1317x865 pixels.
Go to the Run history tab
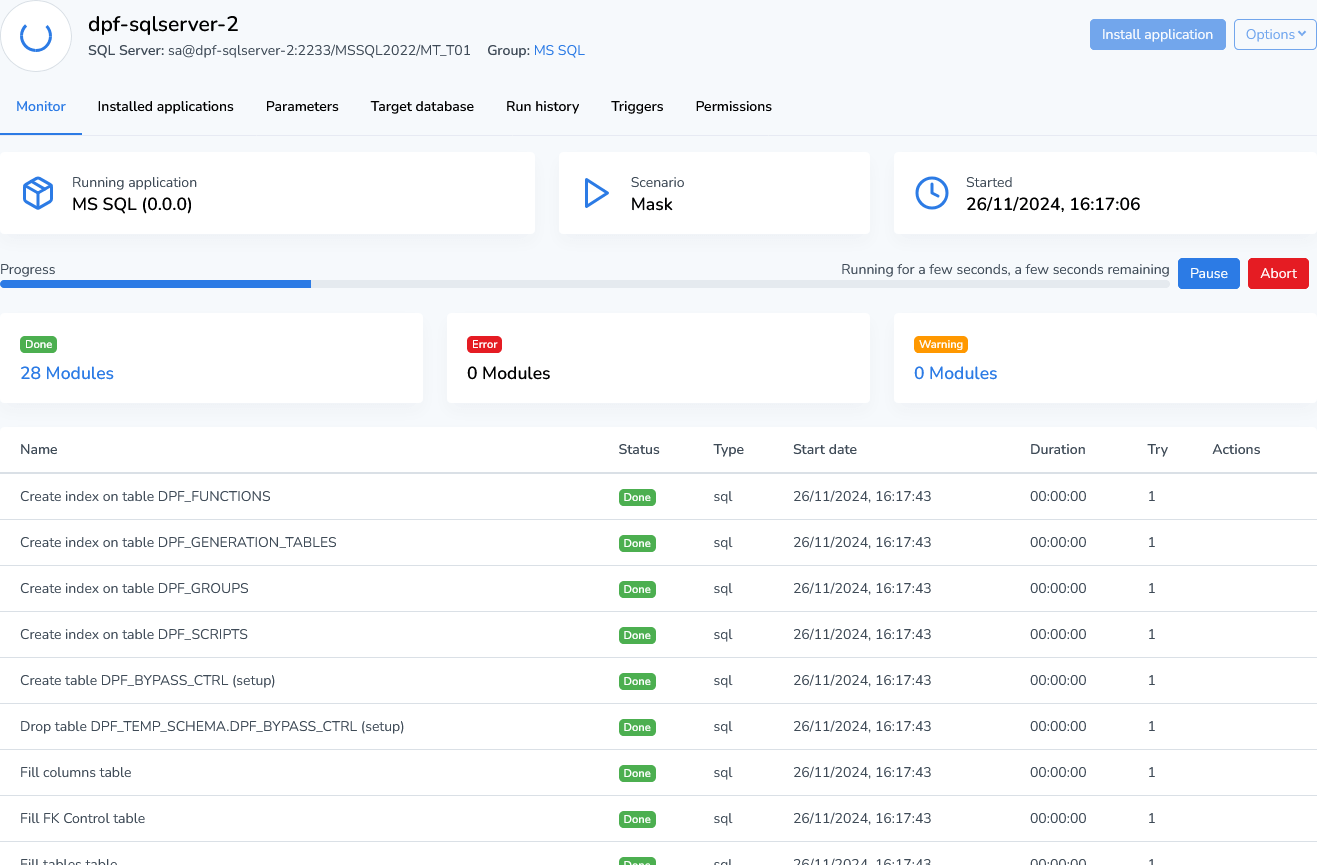click(542, 106)
